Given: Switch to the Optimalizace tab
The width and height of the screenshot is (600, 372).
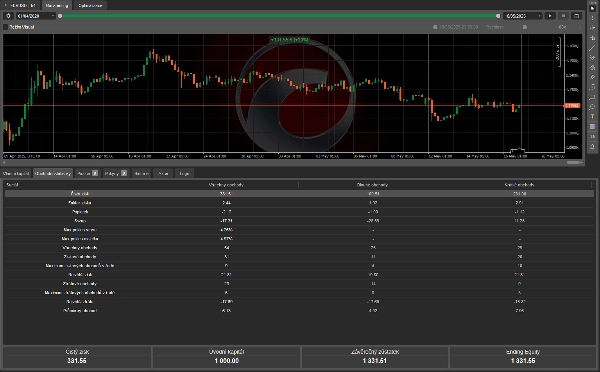Looking at the screenshot, I should (90, 5).
